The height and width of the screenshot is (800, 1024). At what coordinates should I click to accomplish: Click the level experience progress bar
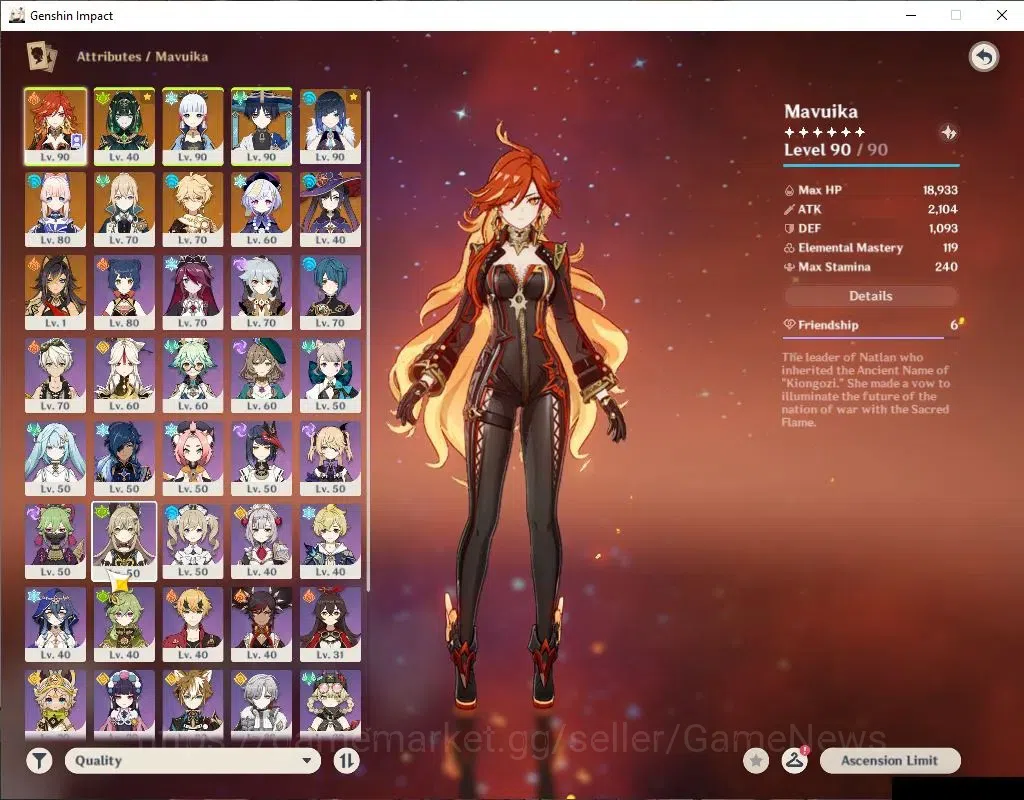(871, 166)
